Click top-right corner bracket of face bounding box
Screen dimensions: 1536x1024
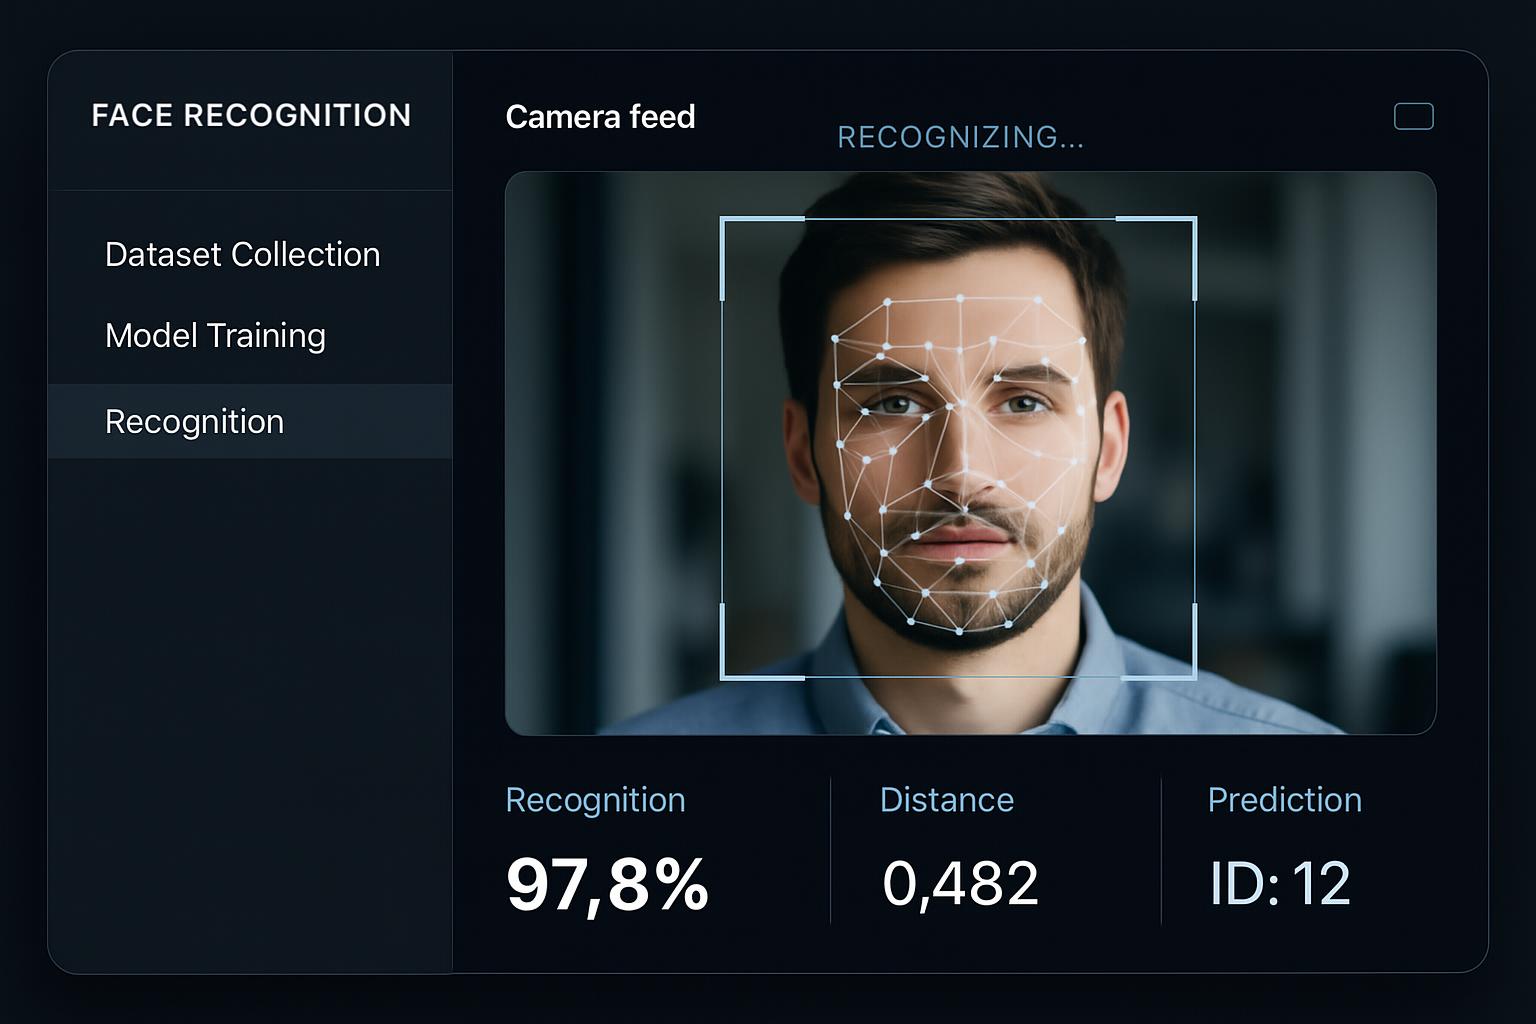pyautogui.click(x=1193, y=221)
